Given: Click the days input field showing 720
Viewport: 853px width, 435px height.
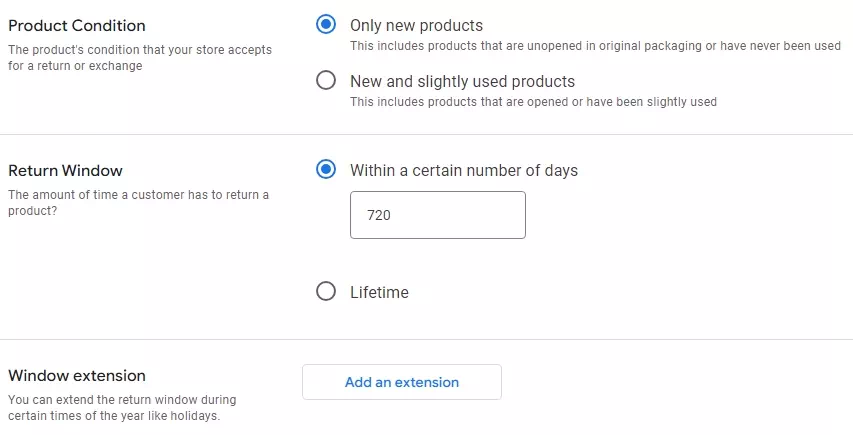Looking at the screenshot, I should coord(437,215).
